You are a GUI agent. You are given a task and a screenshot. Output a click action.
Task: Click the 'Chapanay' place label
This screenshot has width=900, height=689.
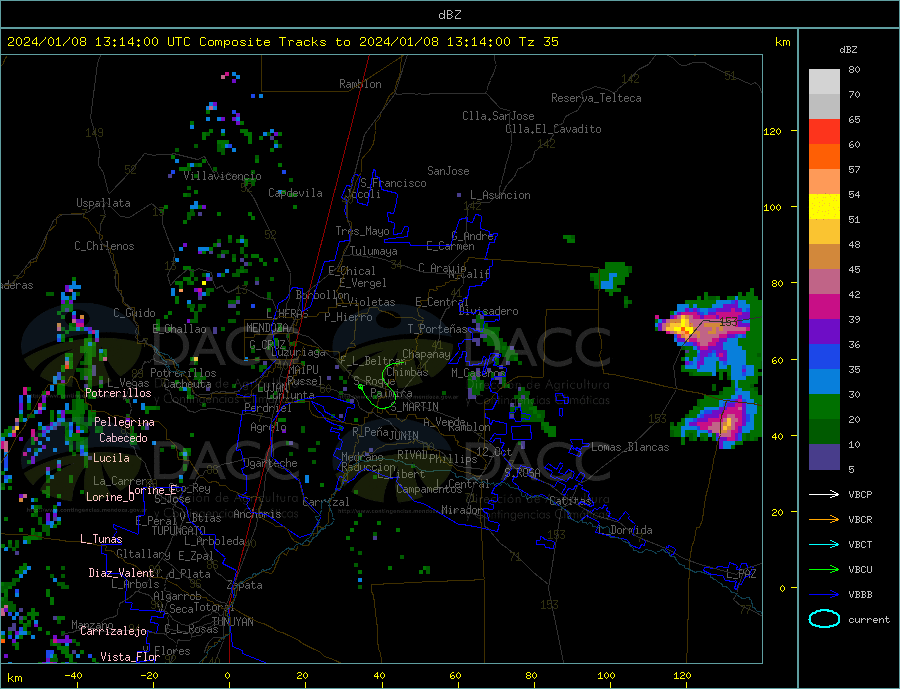(x=426, y=354)
